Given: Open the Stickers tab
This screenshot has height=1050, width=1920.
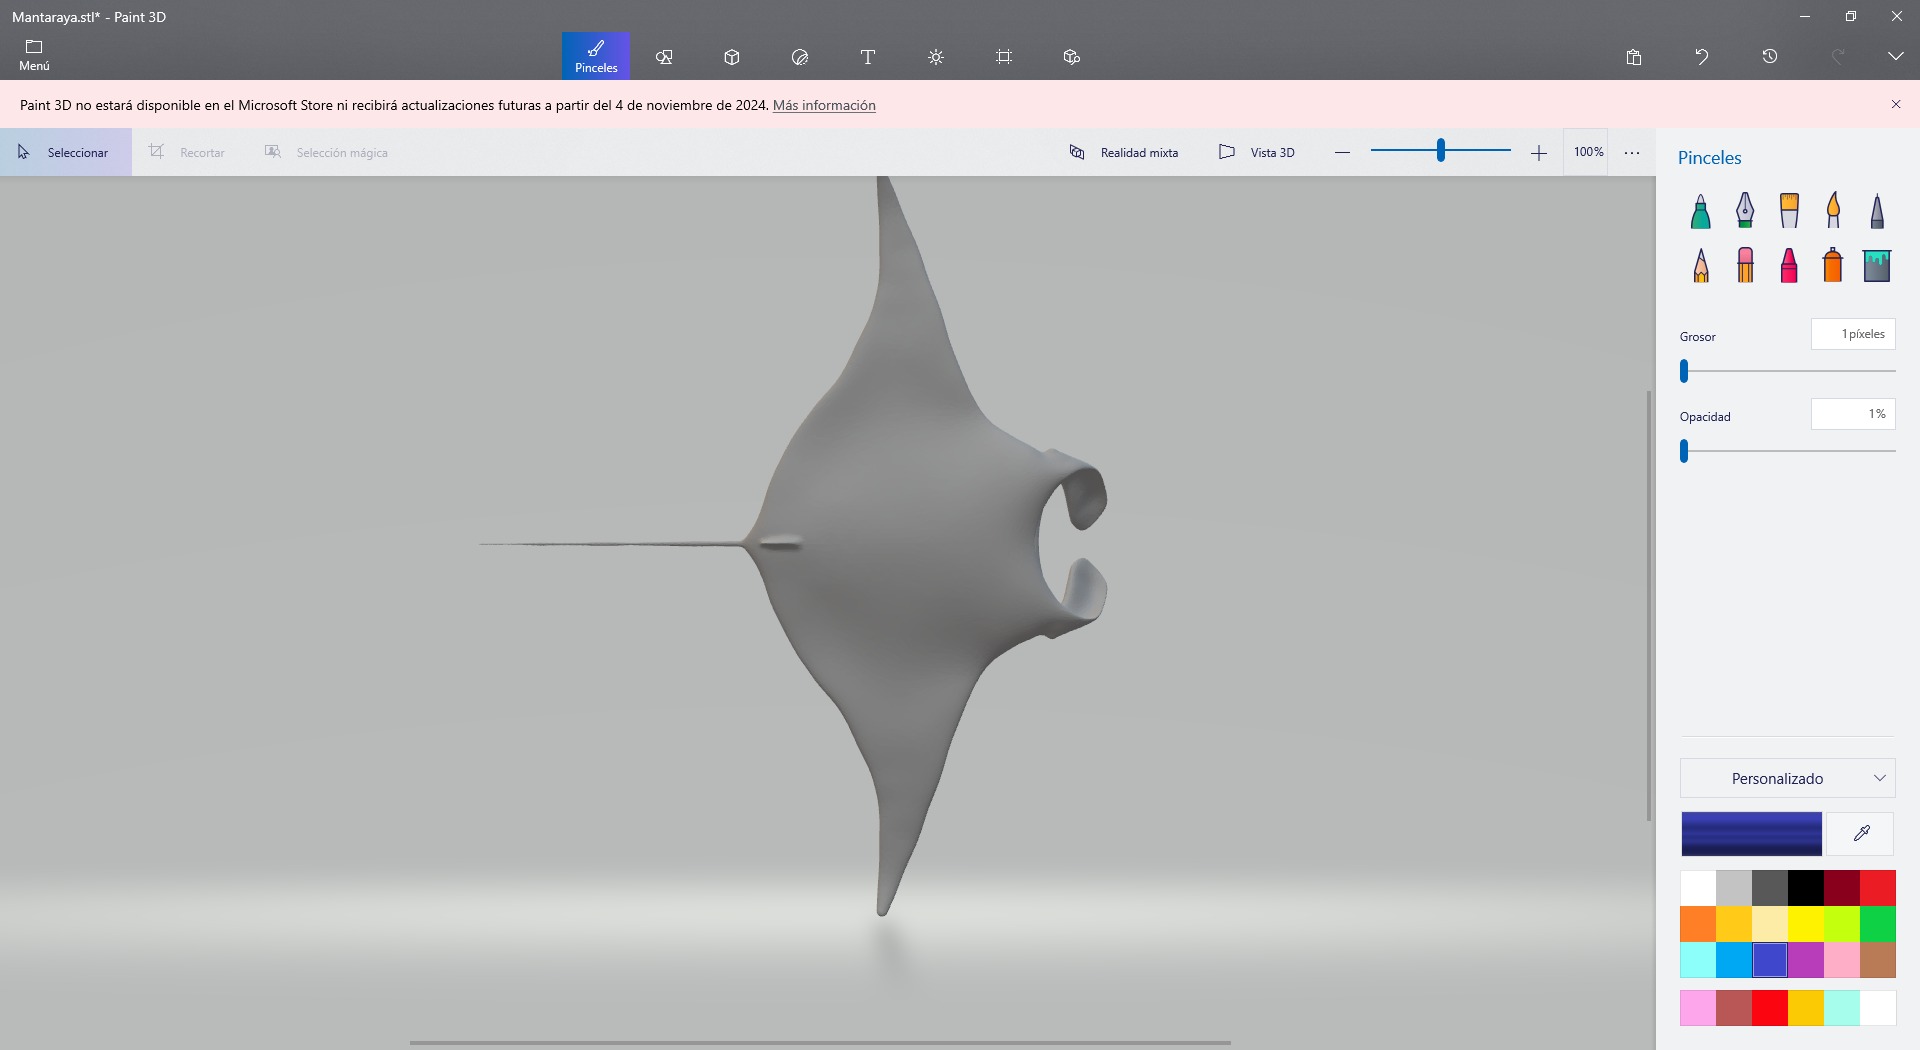Looking at the screenshot, I should click(x=800, y=57).
